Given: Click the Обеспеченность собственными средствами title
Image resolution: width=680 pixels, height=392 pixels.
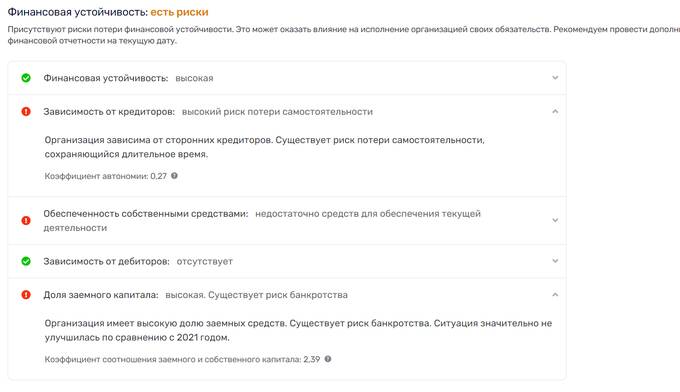Looking at the screenshot, I should point(146,213).
